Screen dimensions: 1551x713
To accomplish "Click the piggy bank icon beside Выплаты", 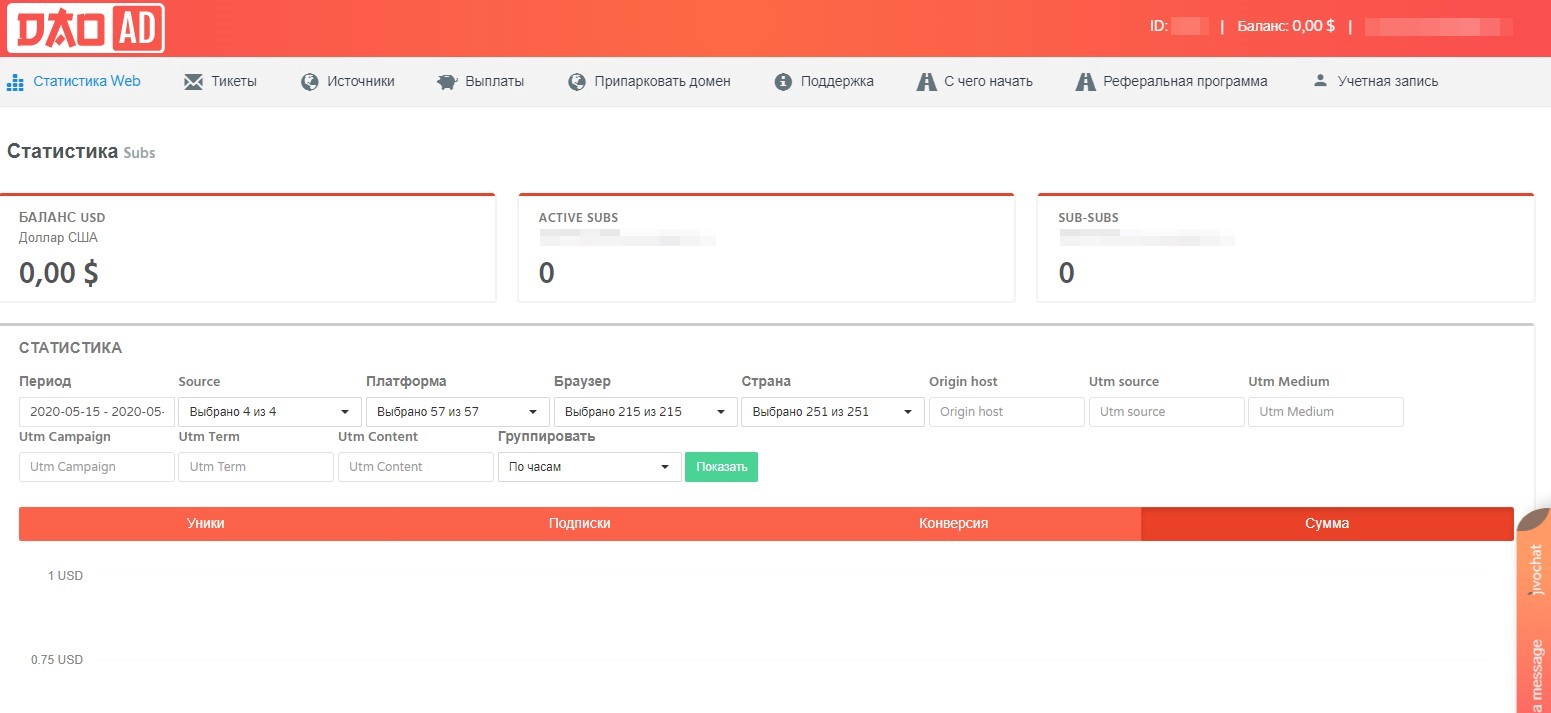I will pos(447,82).
